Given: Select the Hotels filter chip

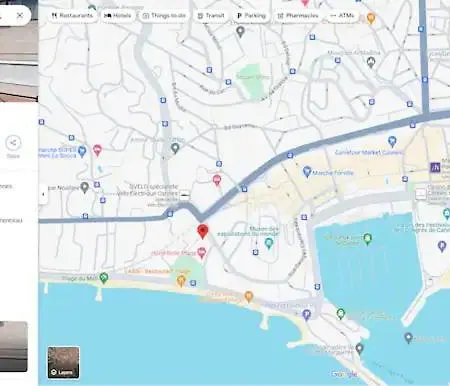Looking at the screenshot, I should 118,16.
